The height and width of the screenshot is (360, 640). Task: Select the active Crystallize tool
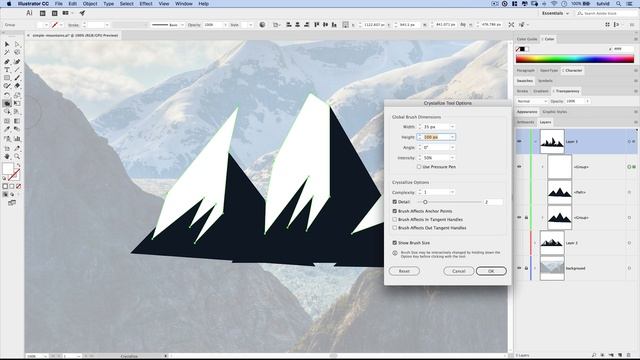tap(7, 104)
